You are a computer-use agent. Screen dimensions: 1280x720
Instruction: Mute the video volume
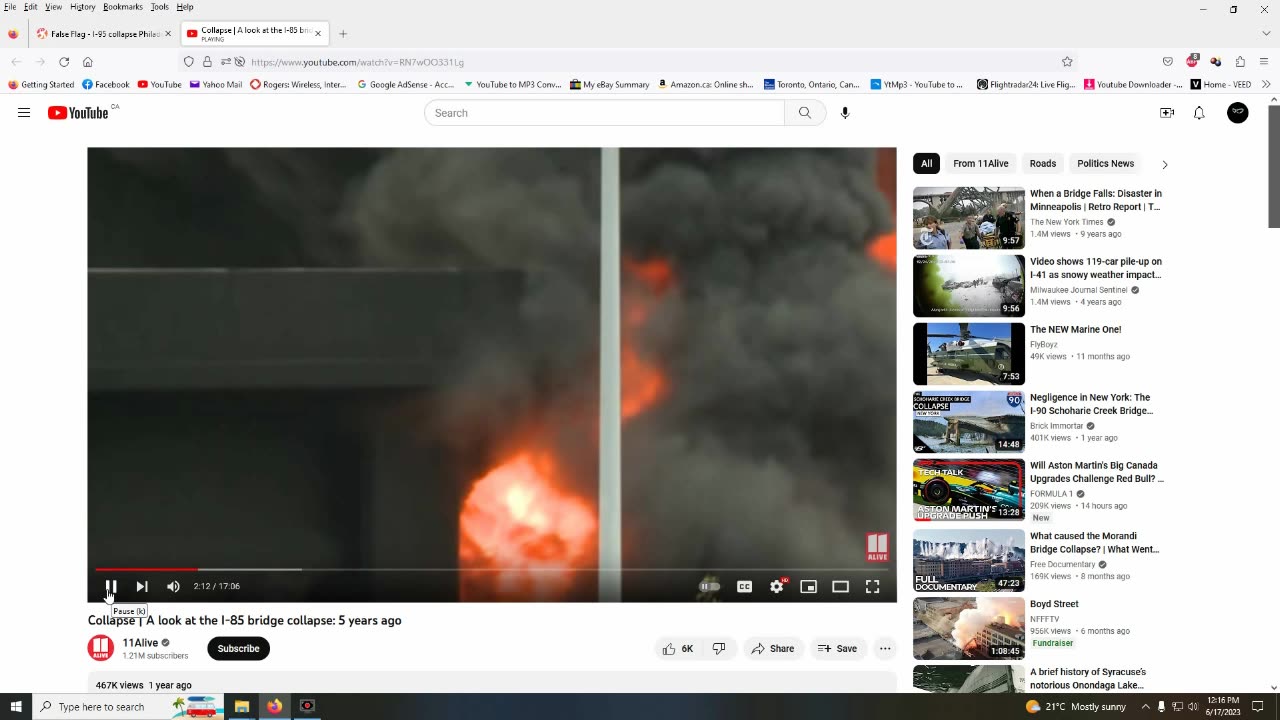coord(173,587)
